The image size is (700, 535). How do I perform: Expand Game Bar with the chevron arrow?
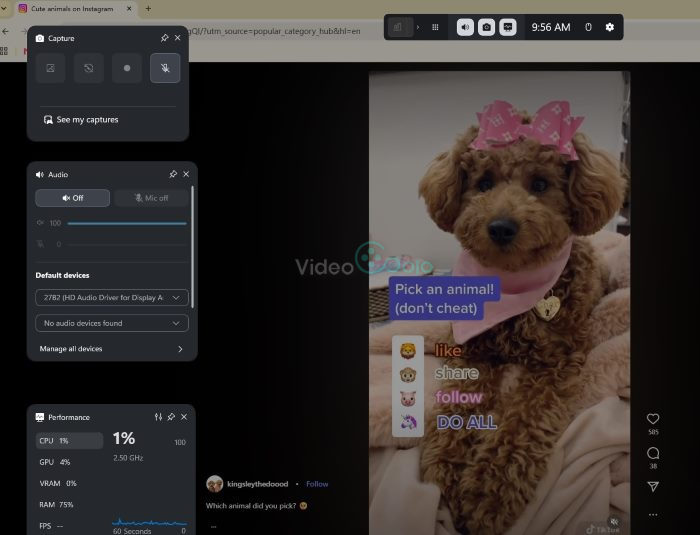(x=418, y=27)
